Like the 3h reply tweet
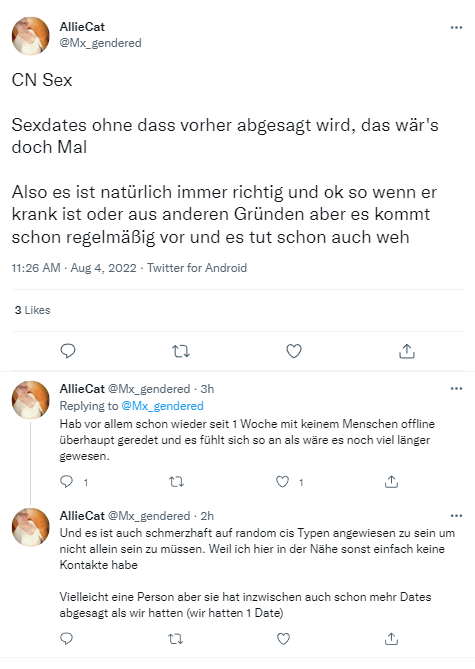 (282, 482)
